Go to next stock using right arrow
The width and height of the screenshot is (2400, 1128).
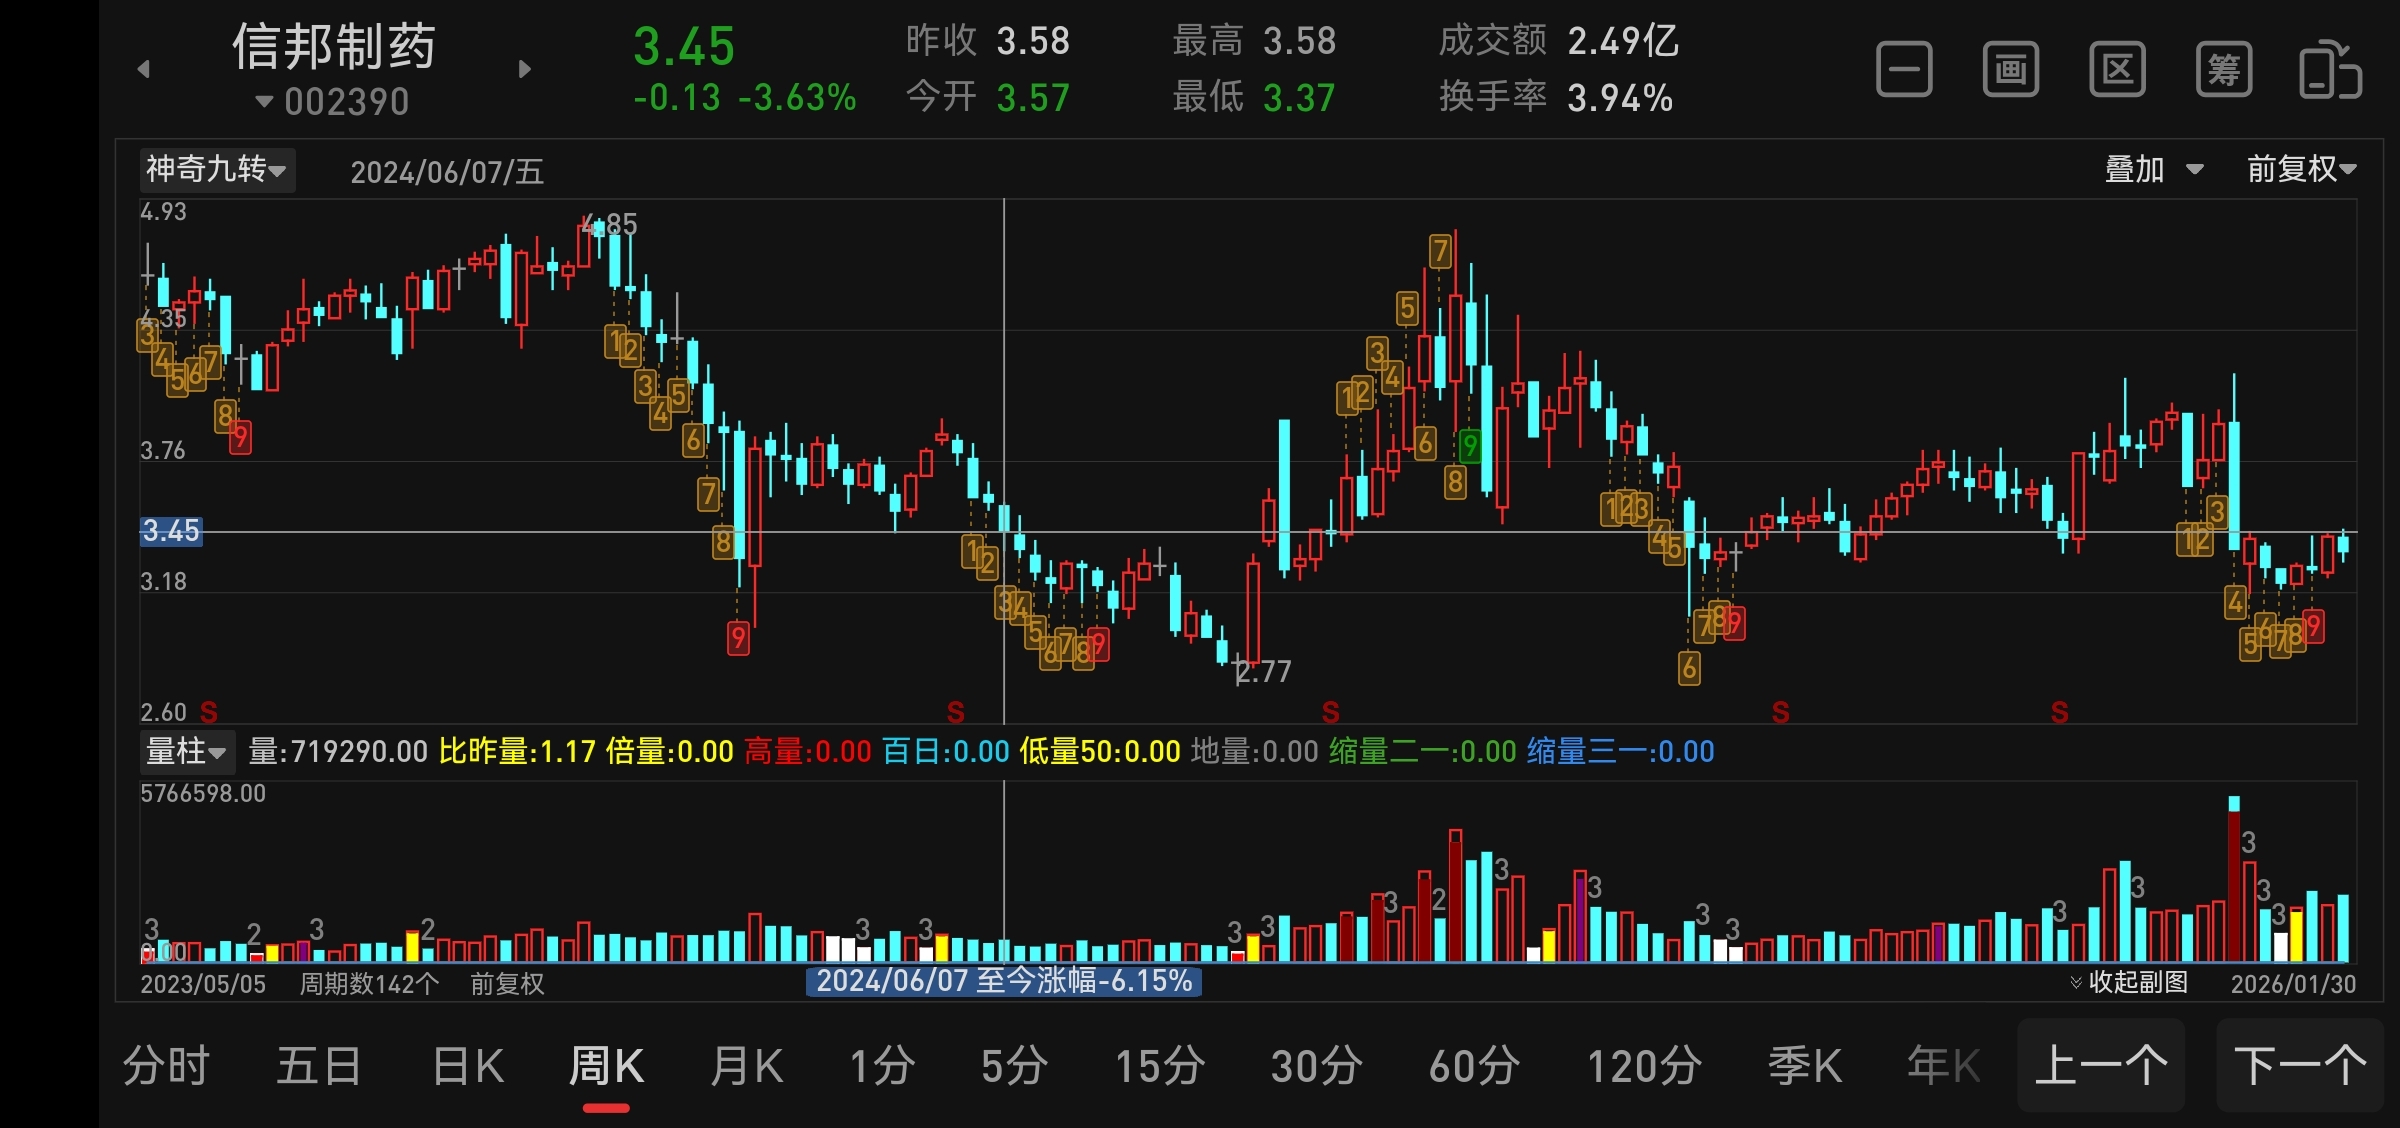click(525, 69)
